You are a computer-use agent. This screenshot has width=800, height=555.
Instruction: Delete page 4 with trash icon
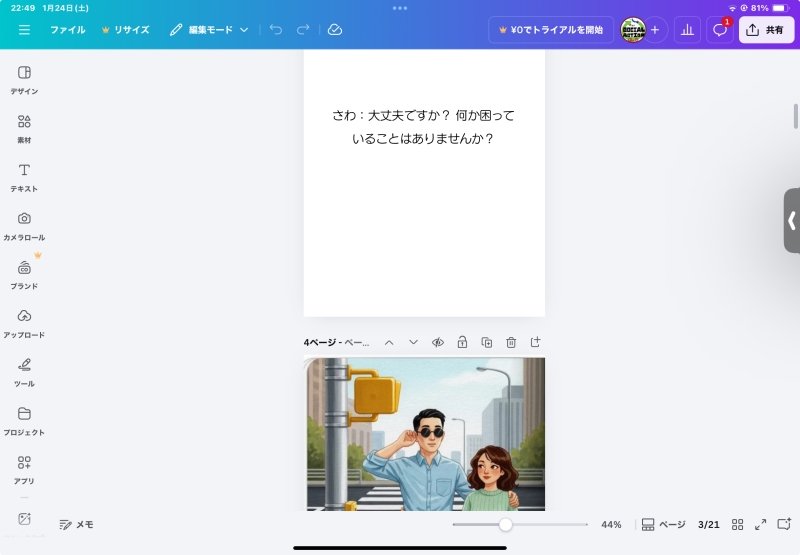pos(511,342)
